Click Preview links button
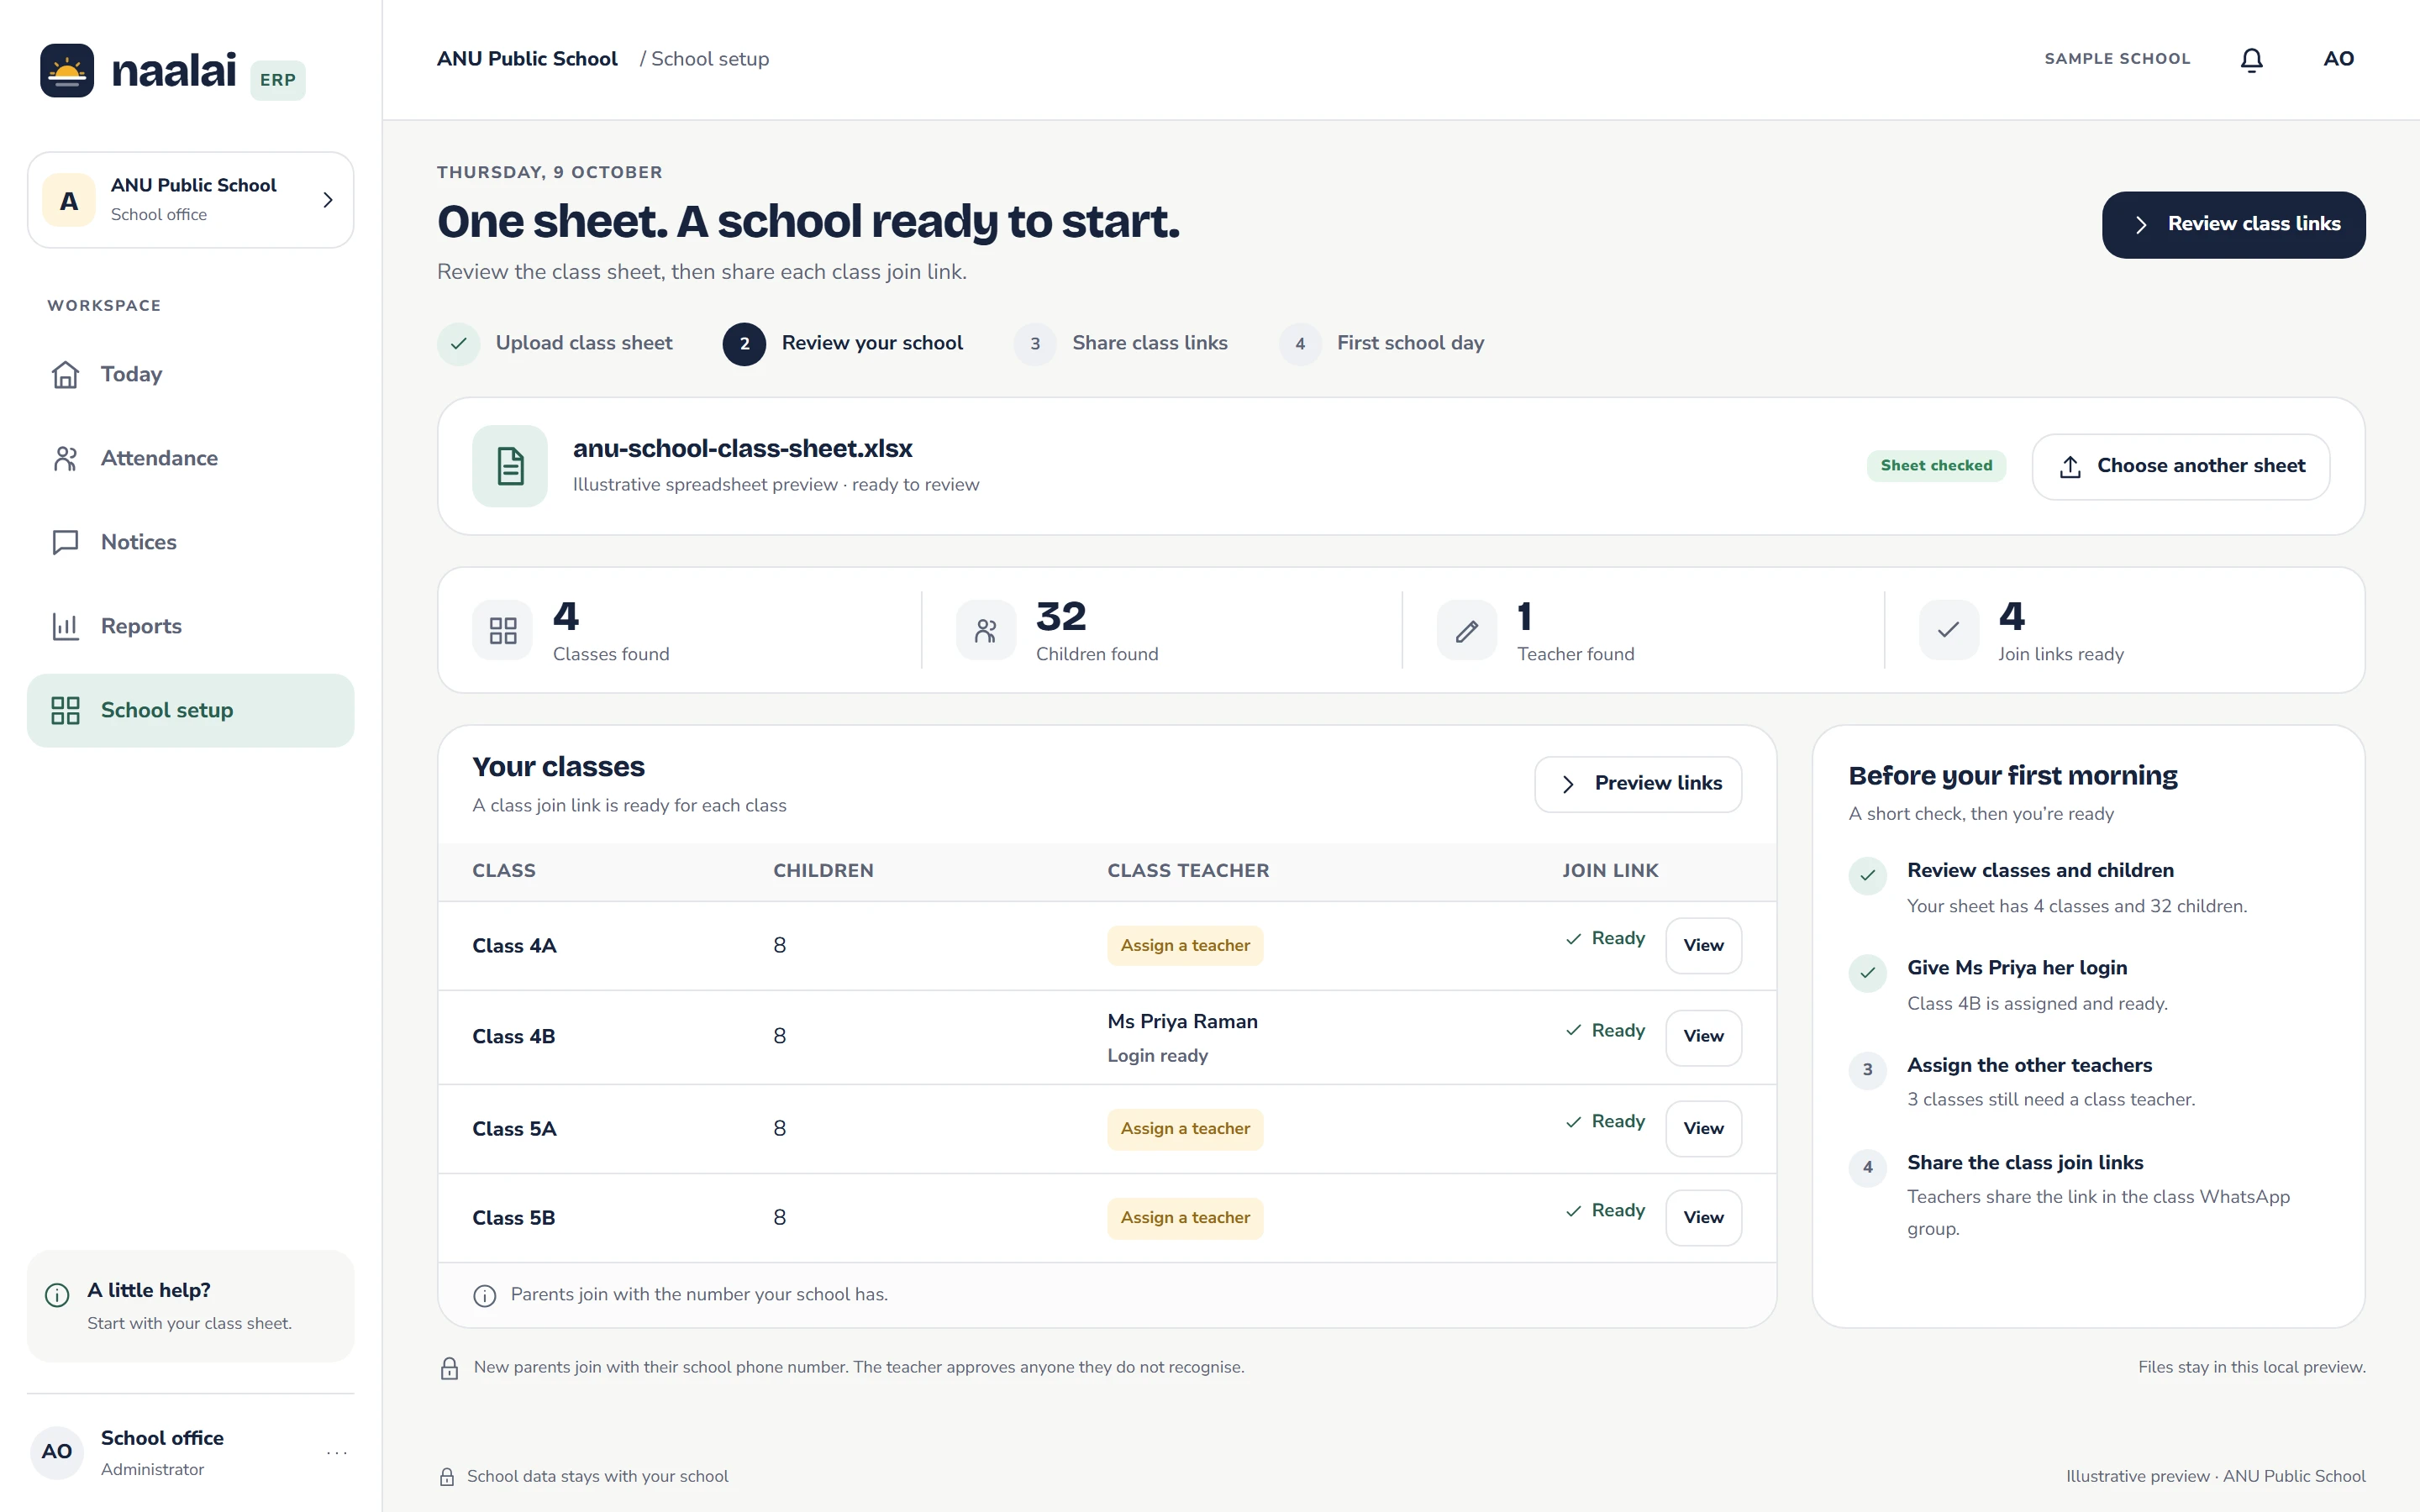 coord(1638,784)
